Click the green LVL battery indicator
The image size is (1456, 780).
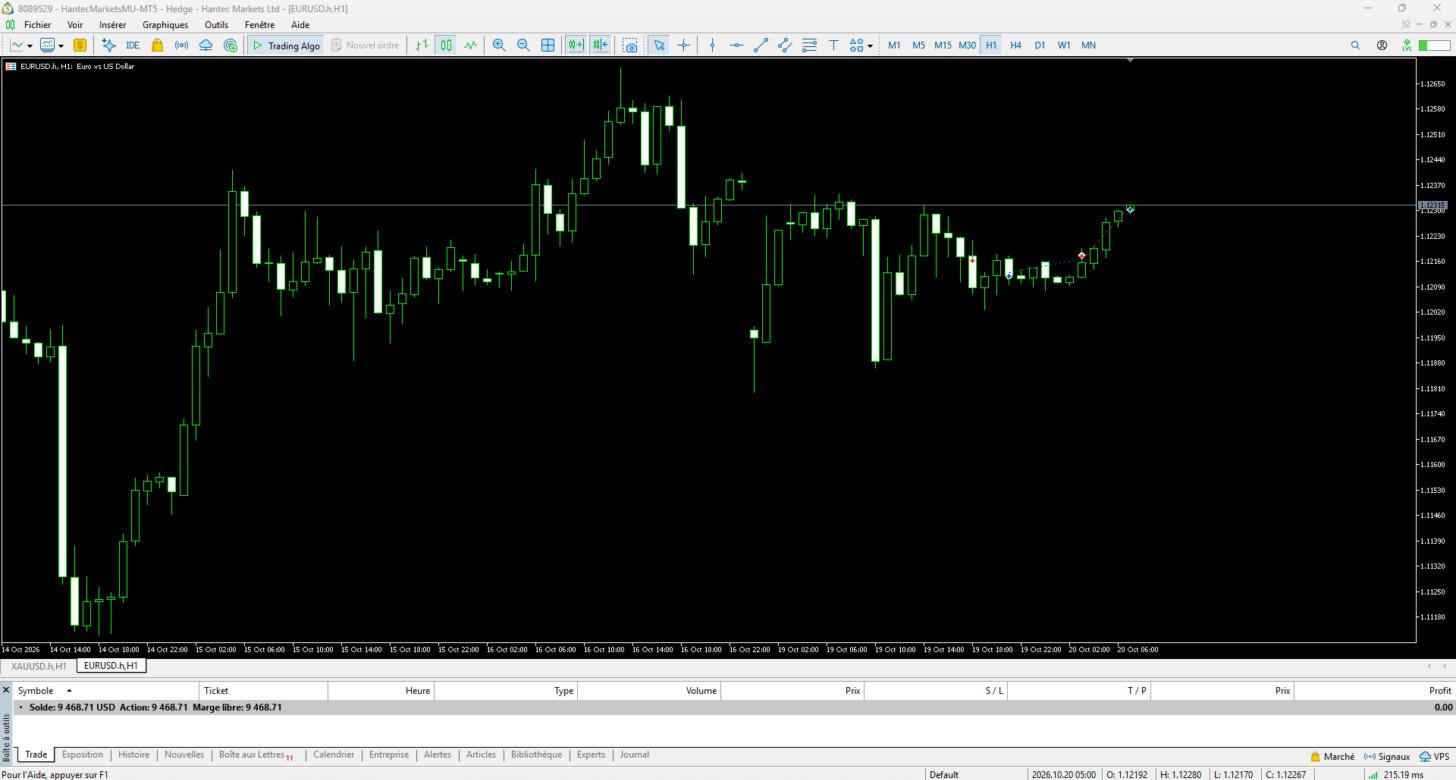(1408, 45)
